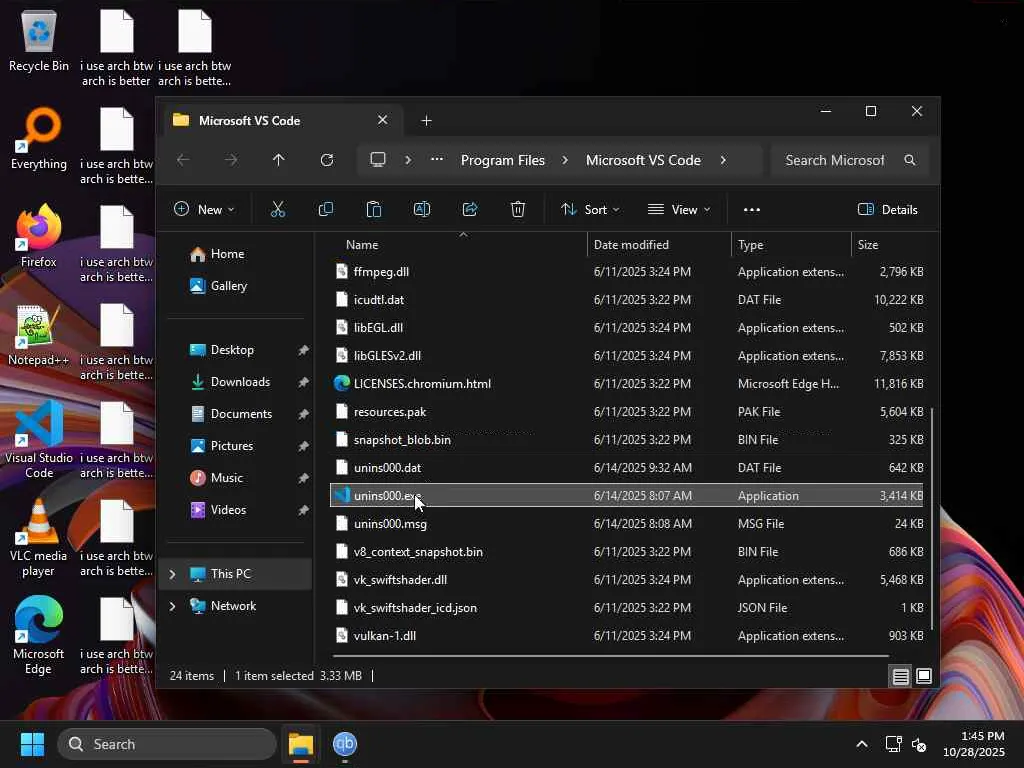Viewport: 1024px width, 768px height.
Task: Expand Network in navigation pane
Action: click(172, 606)
